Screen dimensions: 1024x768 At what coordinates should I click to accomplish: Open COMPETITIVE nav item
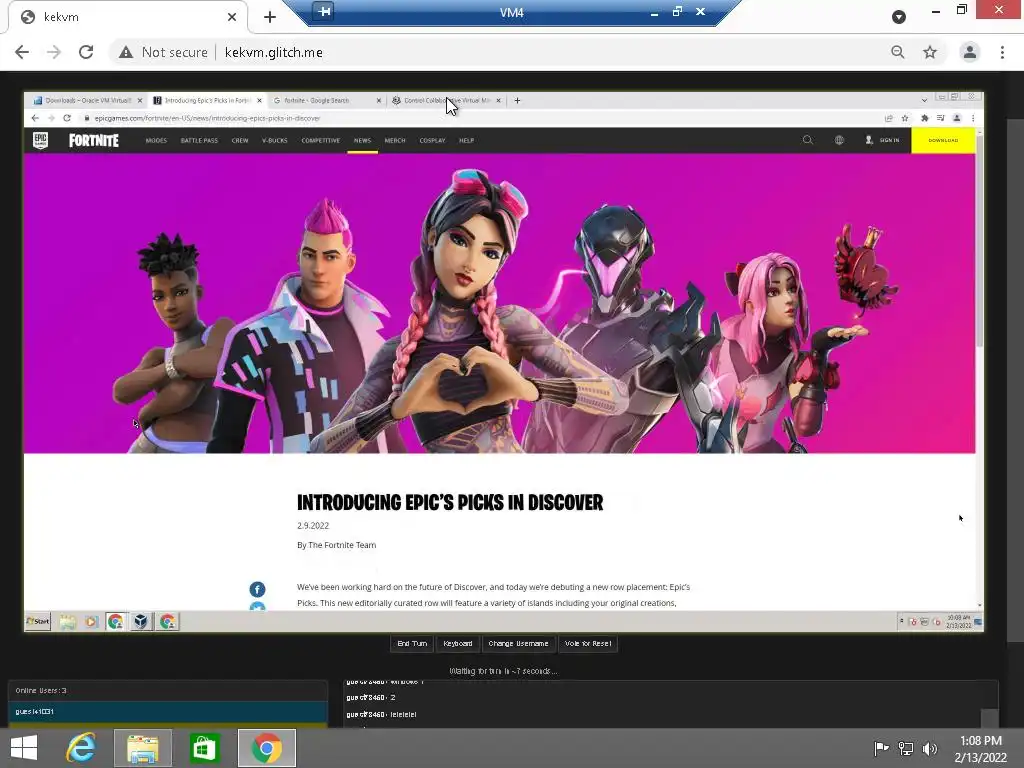click(321, 140)
